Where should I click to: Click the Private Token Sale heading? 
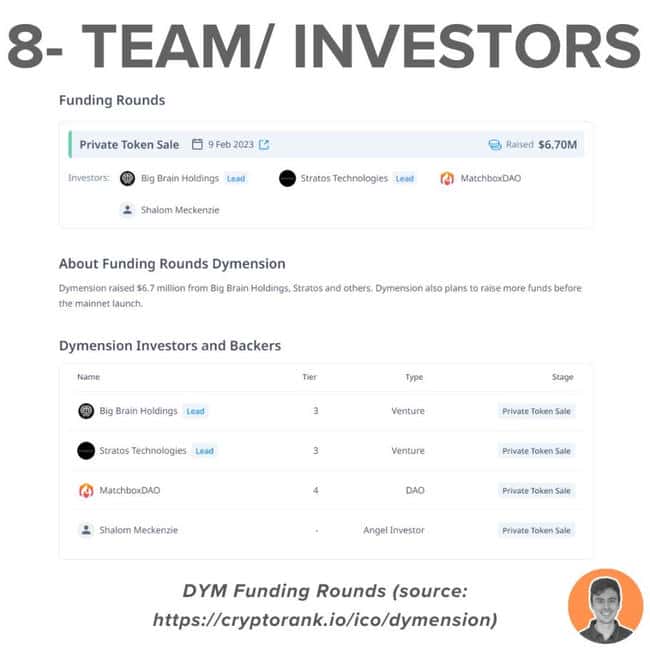129,145
